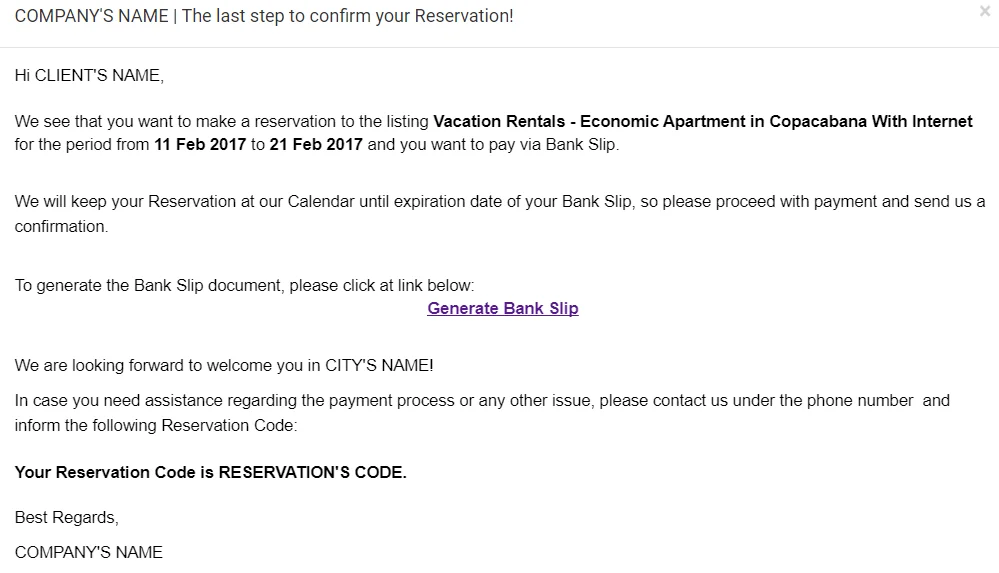The image size is (999, 573).
Task: Click the RESERVATION'S CODE placeholder text
Action: click(x=312, y=472)
